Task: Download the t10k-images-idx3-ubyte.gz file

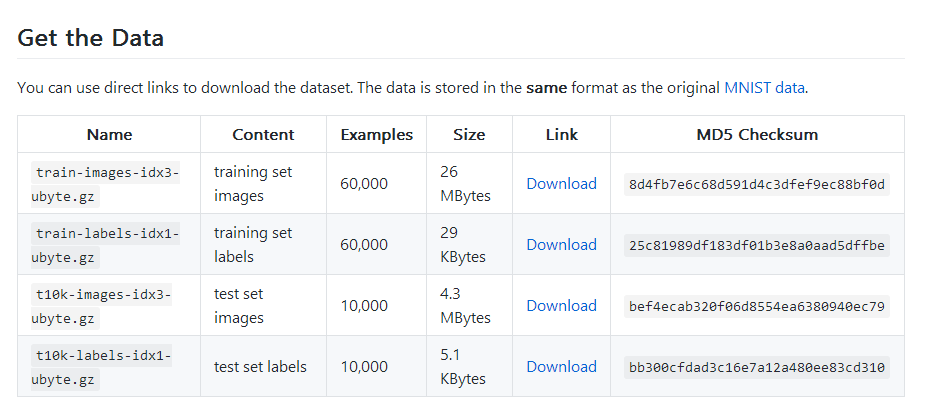Action: tap(561, 306)
